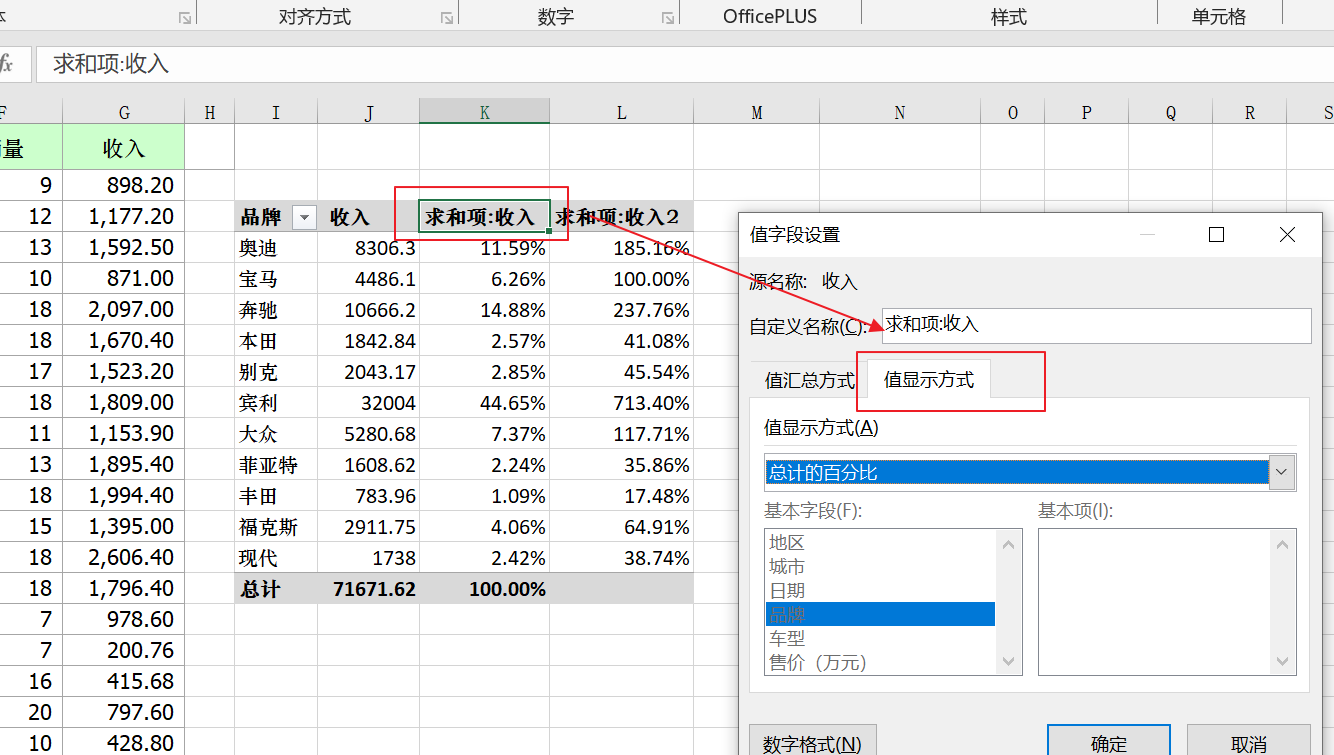The height and width of the screenshot is (755, 1334).
Task: Select the cell with value 200.76
Action: pos(124,650)
